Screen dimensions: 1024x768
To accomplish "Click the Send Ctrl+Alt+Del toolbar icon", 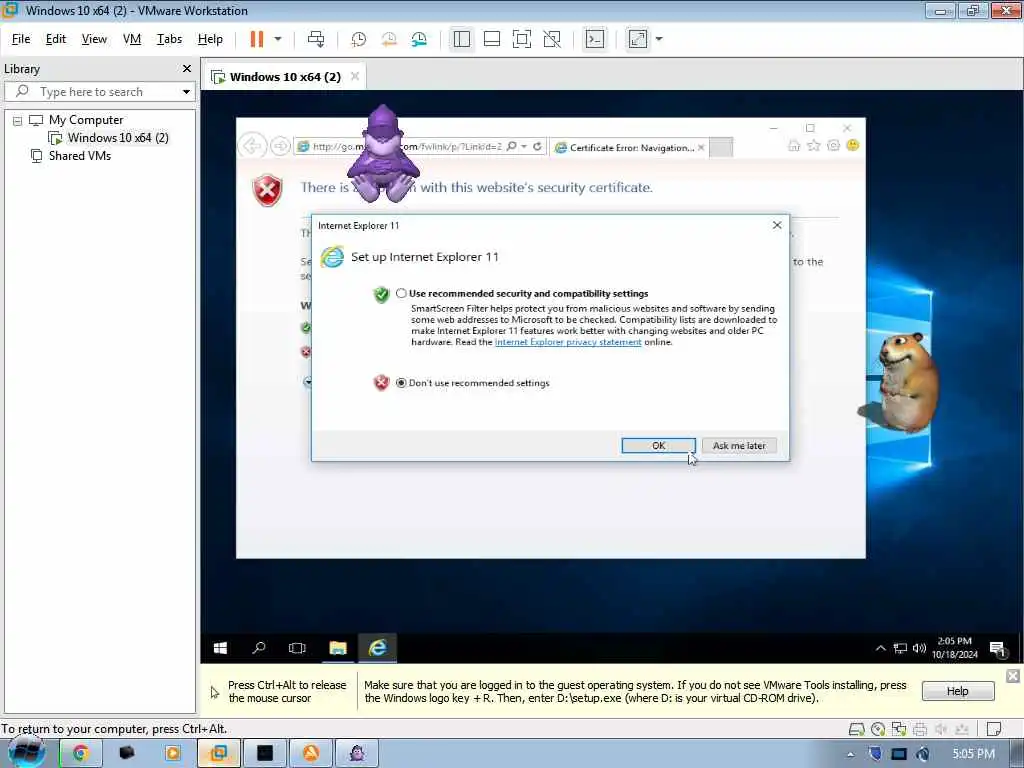I will point(316,39).
